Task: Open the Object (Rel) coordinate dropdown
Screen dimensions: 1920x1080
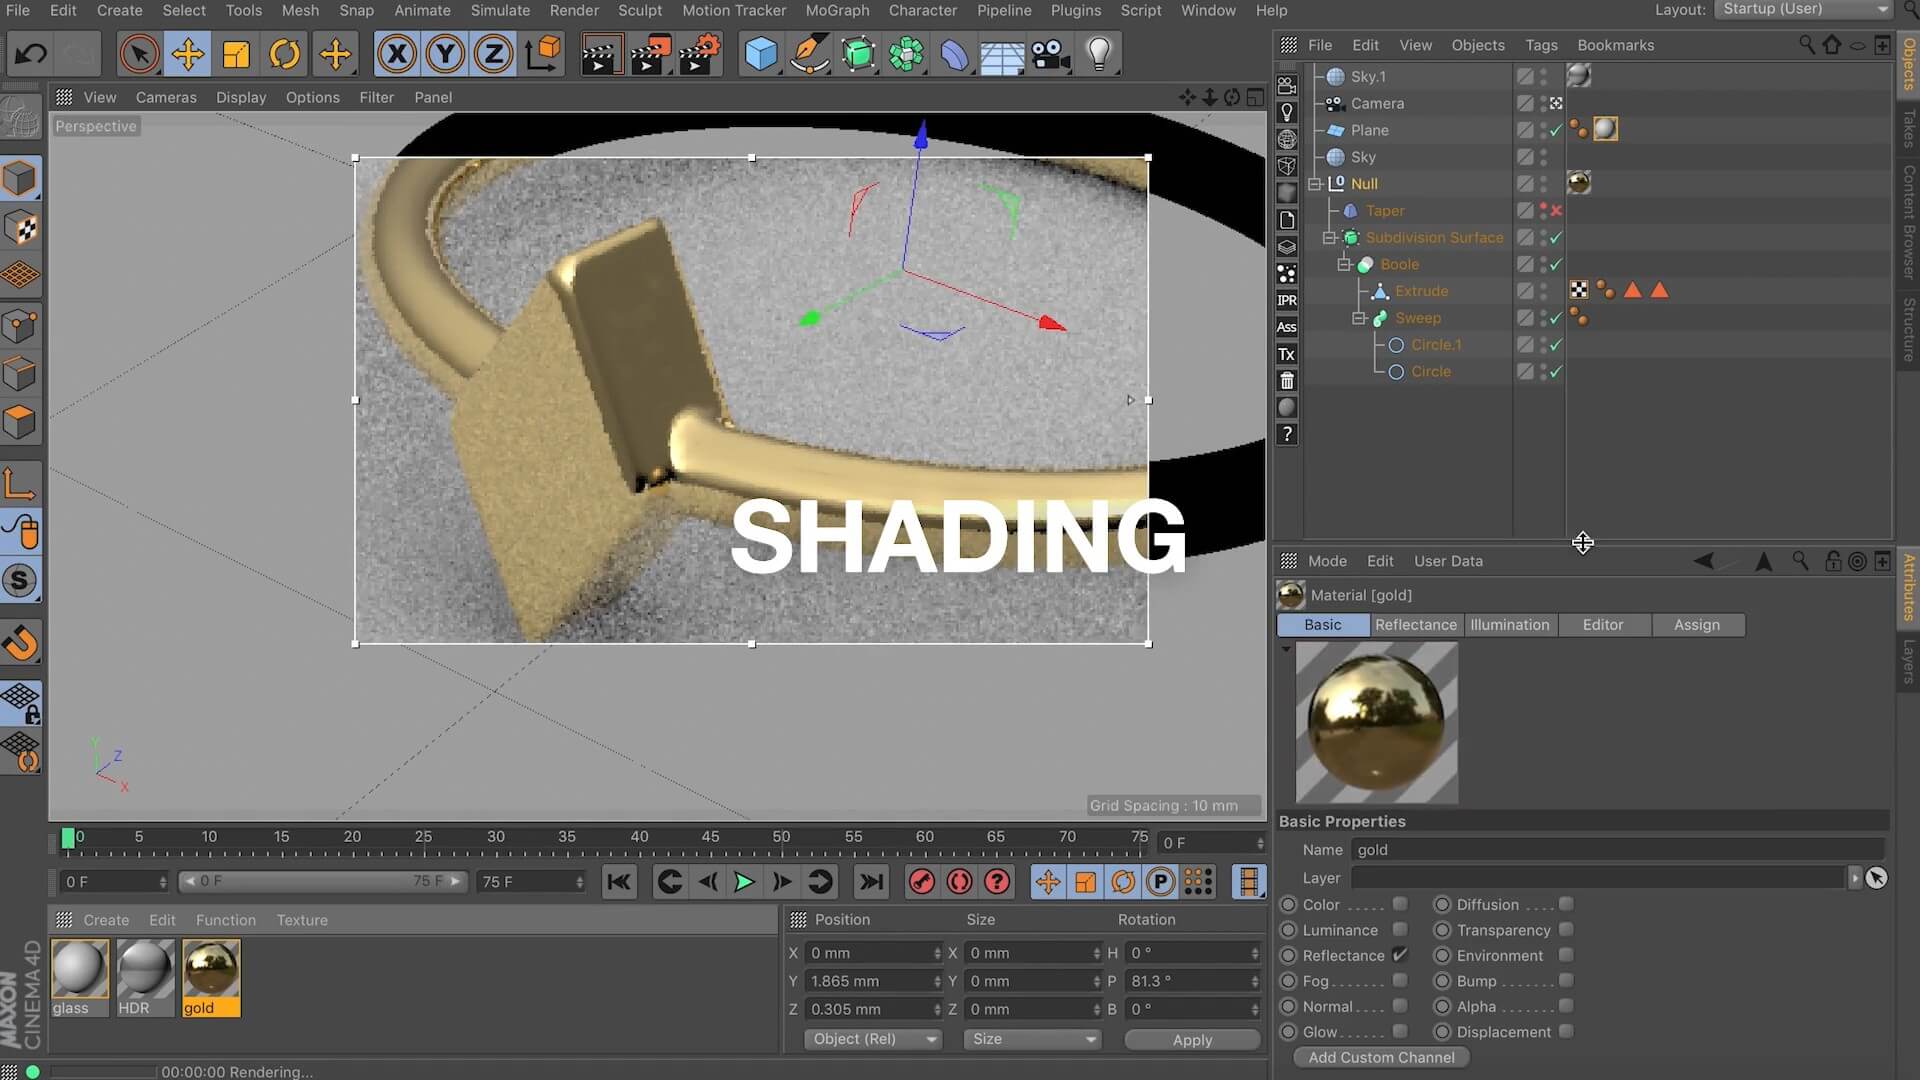Action: click(873, 1039)
